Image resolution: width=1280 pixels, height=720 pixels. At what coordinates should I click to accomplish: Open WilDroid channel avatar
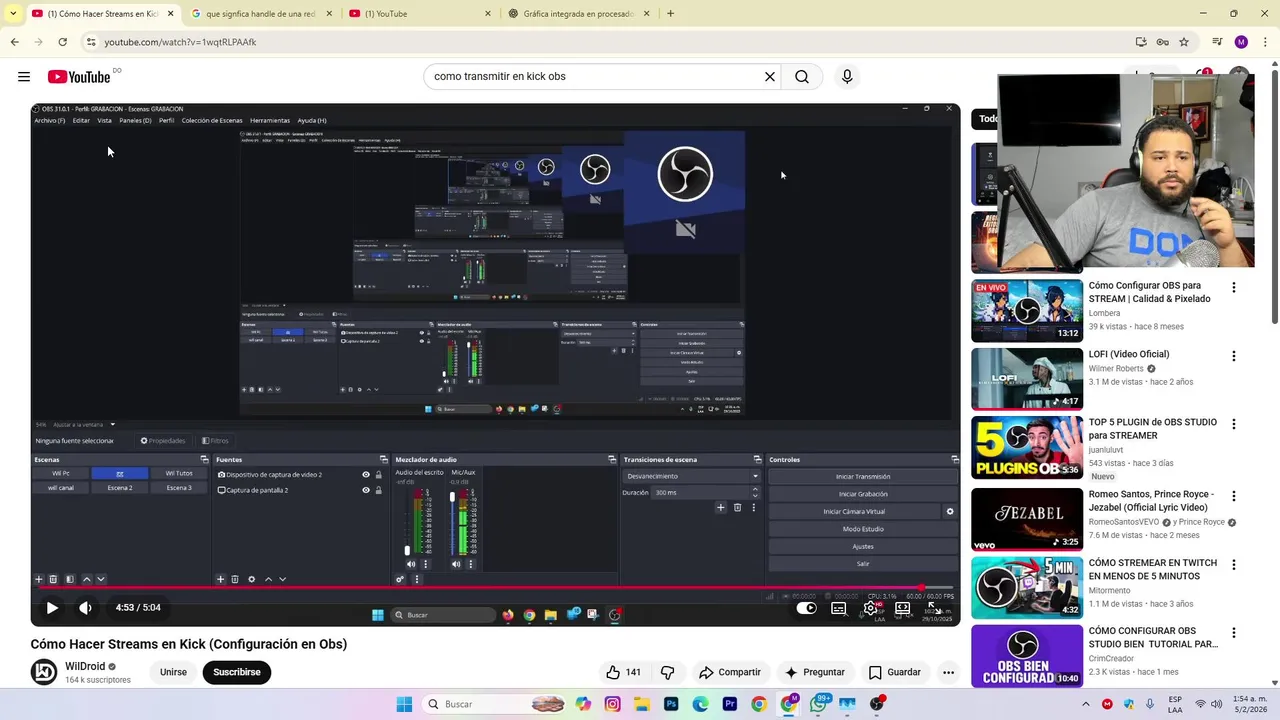[x=44, y=672]
